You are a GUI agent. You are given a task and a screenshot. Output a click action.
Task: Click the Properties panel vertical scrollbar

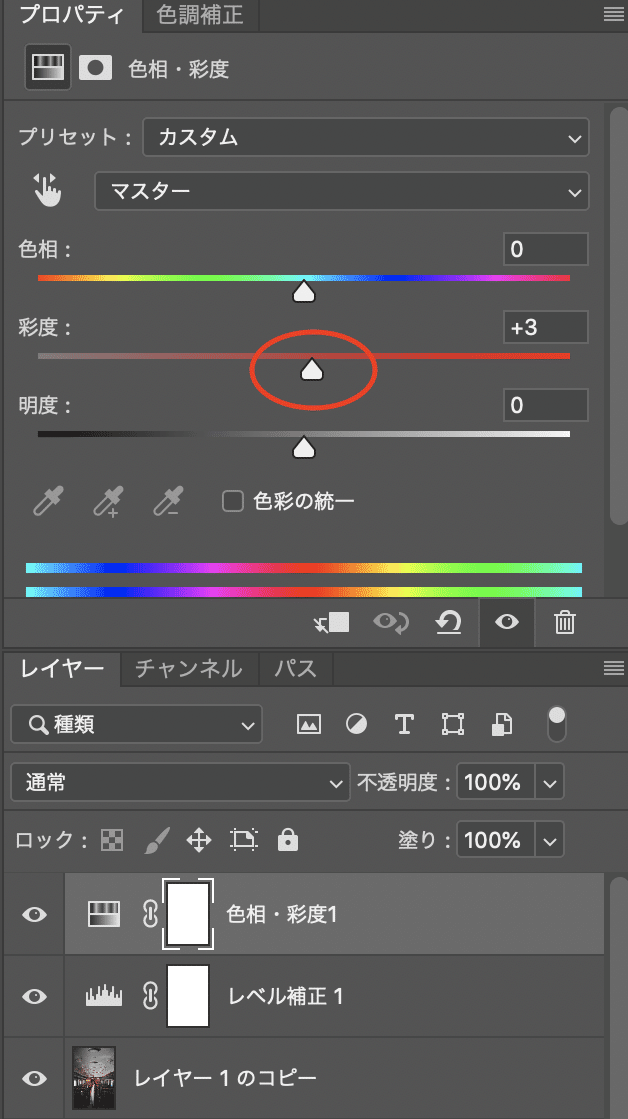pos(618,314)
